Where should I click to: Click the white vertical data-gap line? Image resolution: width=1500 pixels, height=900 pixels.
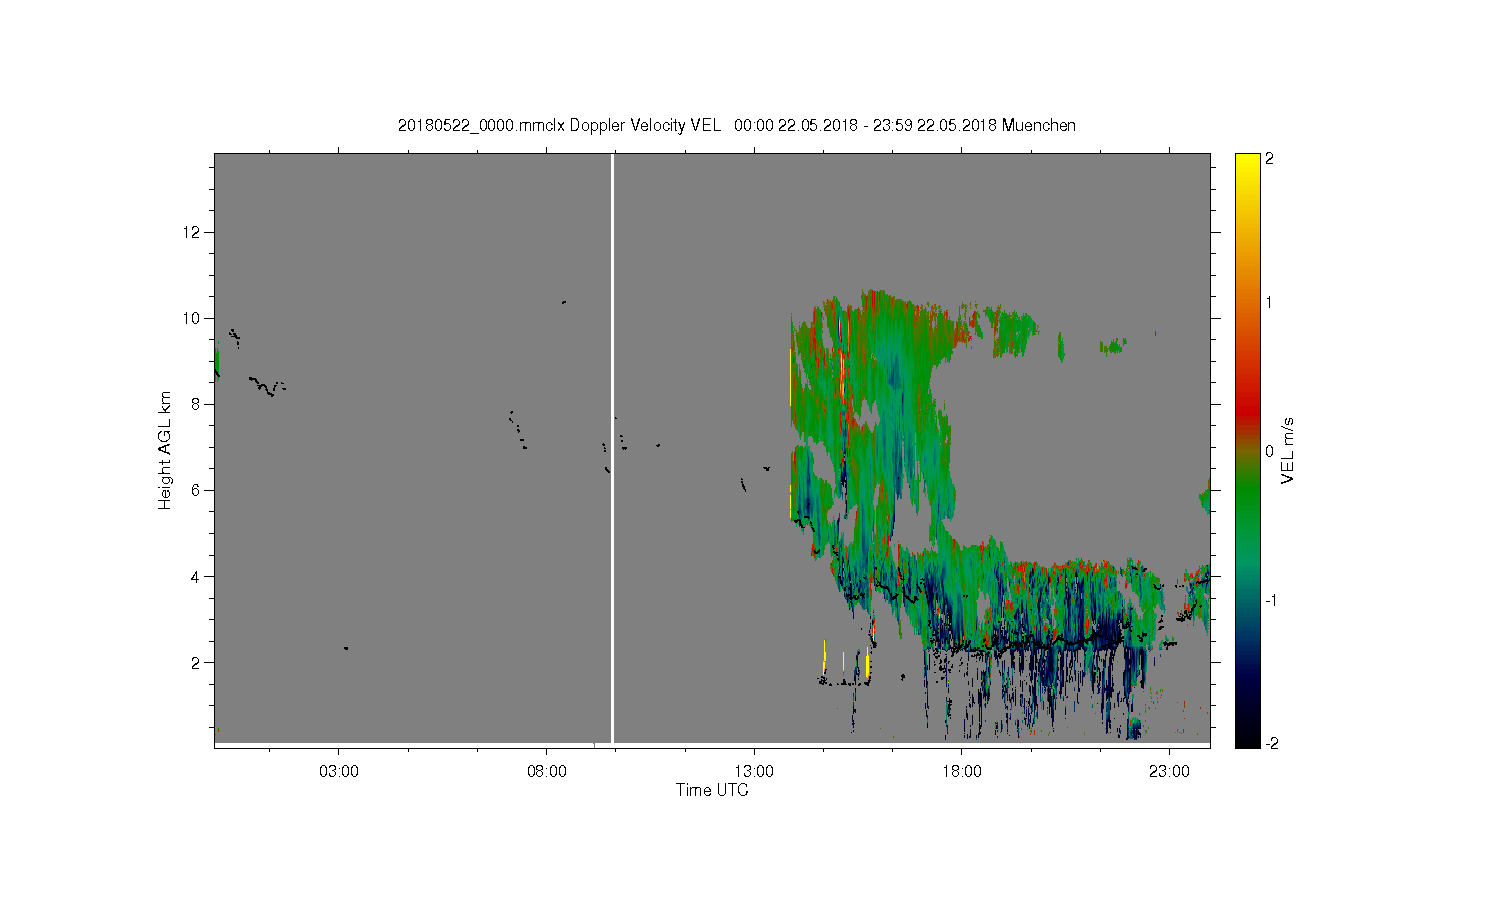pos(613,448)
